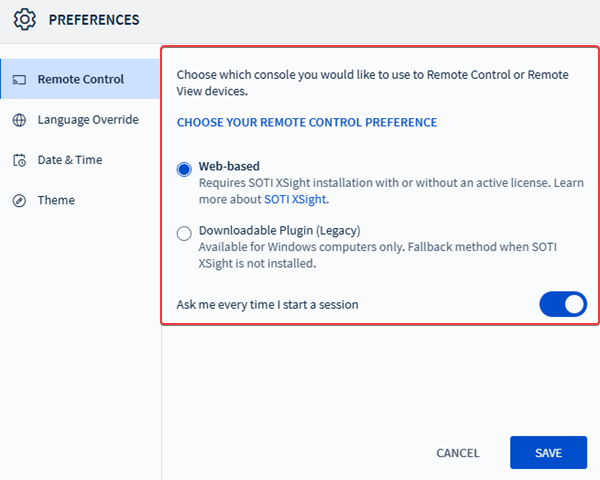Click the Ask me every time label
This screenshot has width=600, height=480.
[x=267, y=304]
